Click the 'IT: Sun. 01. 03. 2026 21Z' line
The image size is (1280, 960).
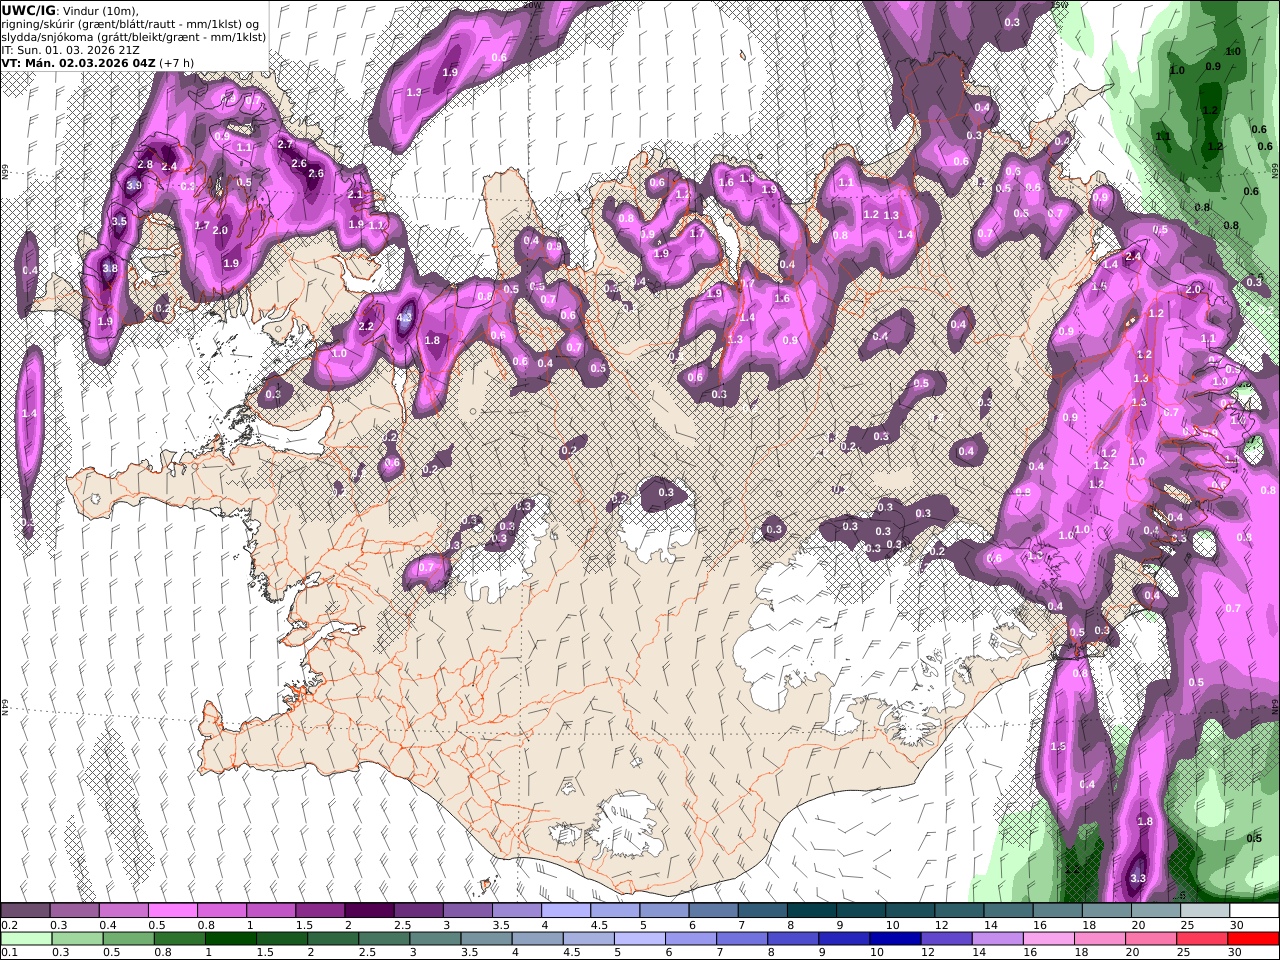click(x=72, y=49)
